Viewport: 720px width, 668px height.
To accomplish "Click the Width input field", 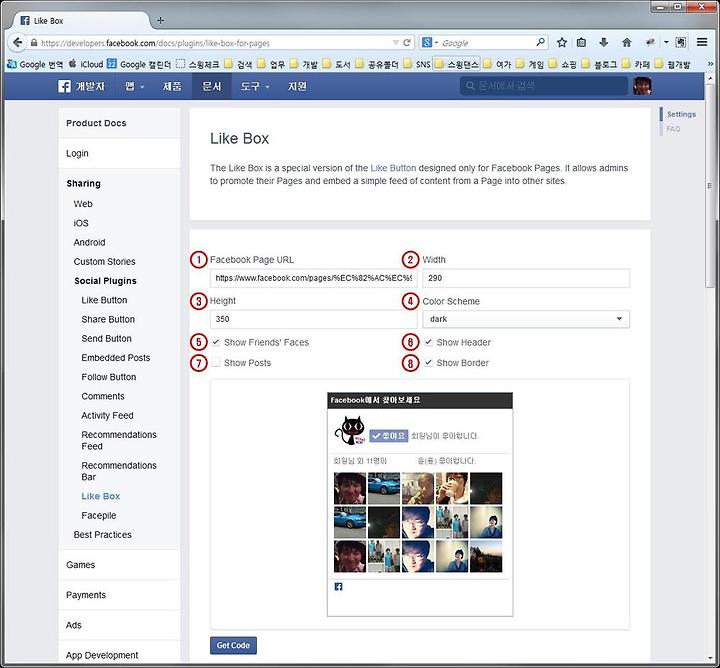I will click(x=526, y=278).
